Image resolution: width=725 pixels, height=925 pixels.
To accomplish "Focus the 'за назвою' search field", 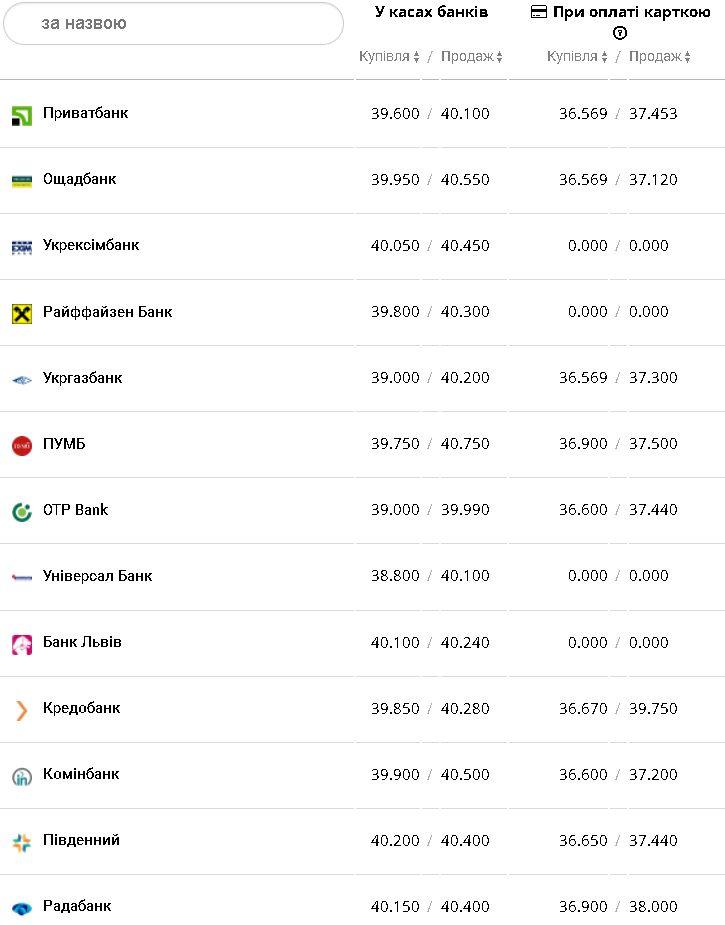I will point(174,23).
